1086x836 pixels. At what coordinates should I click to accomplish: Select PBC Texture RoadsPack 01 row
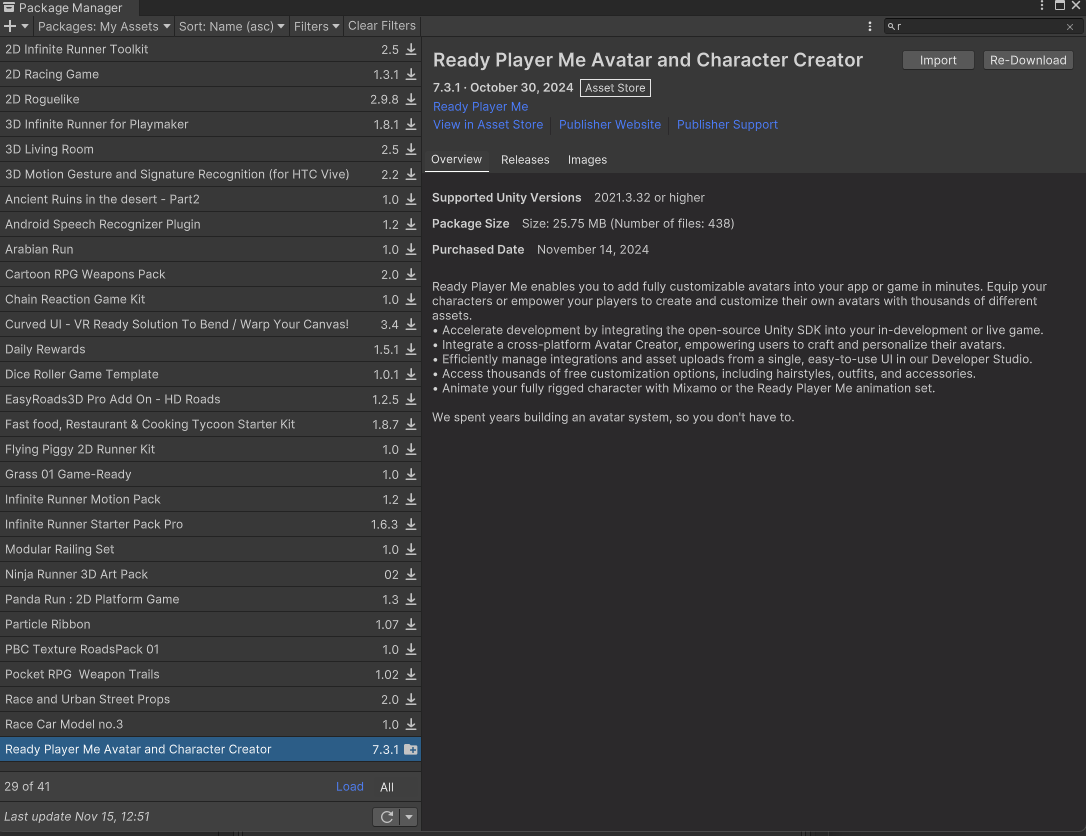(211, 649)
